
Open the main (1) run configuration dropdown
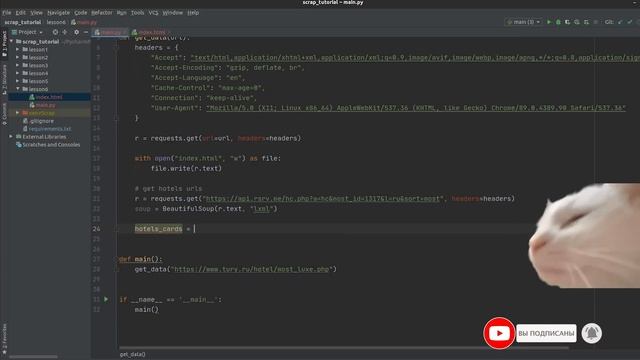(523, 22)
